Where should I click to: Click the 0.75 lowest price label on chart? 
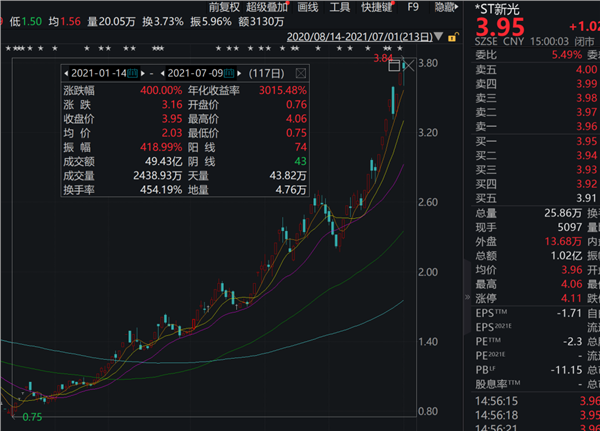[33, 417]
